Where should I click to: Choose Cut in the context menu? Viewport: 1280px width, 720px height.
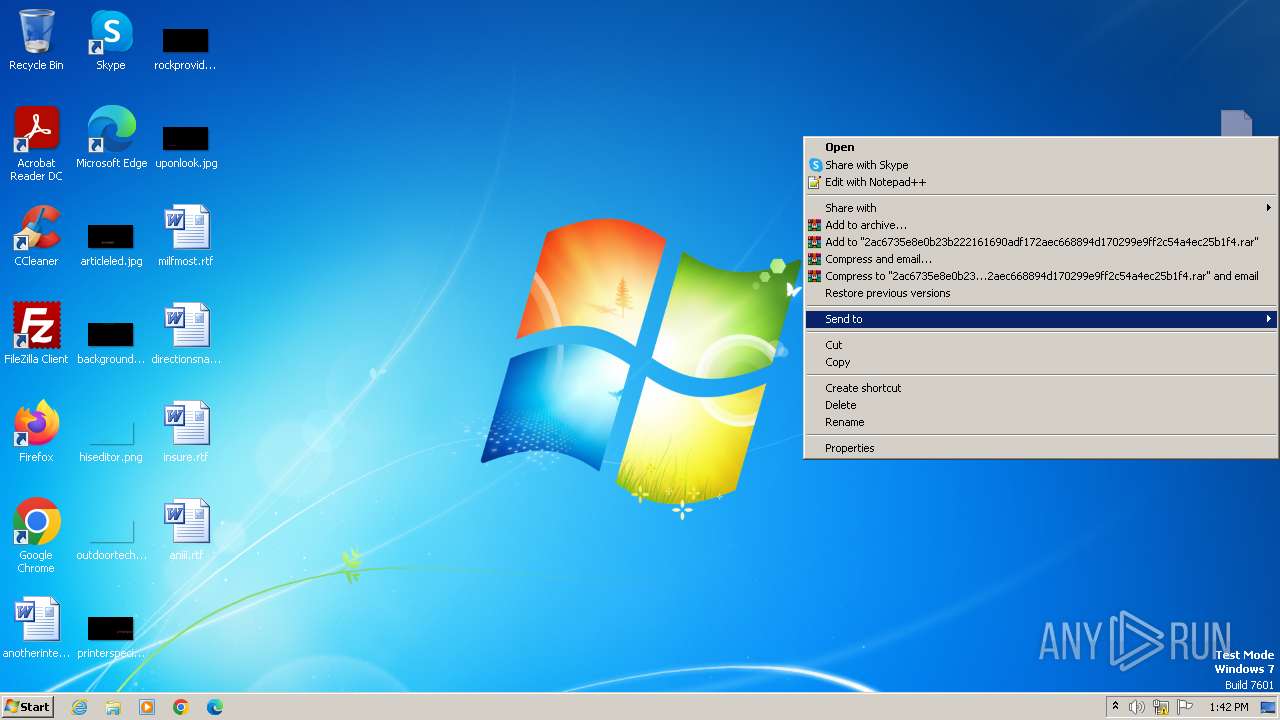click(x=1041, y=345)
